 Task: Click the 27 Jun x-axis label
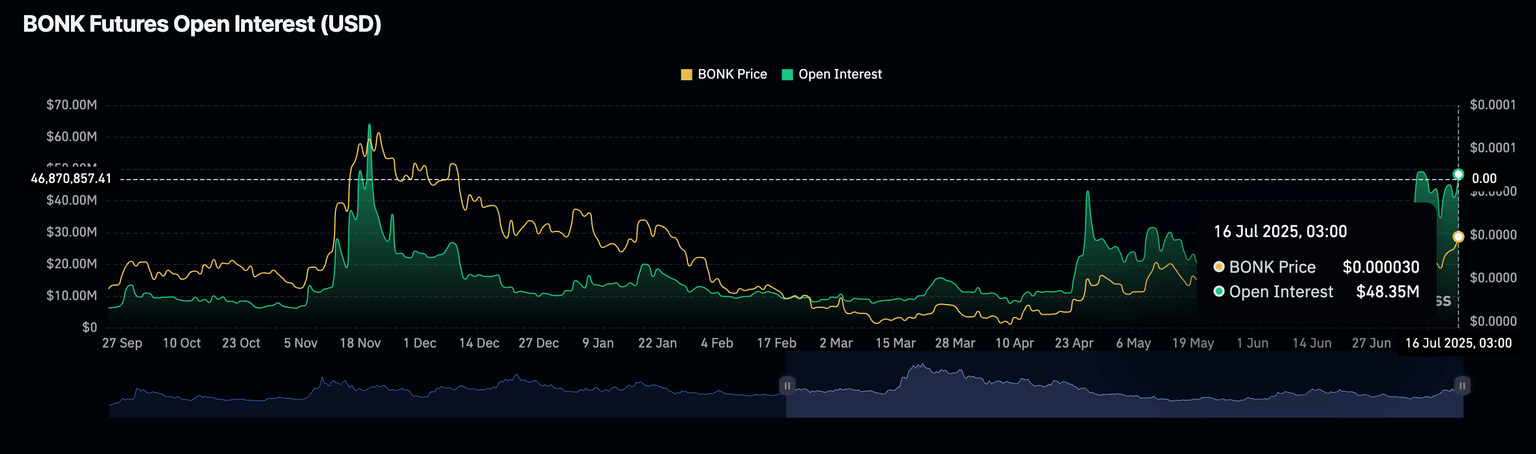coord(1372,343)
